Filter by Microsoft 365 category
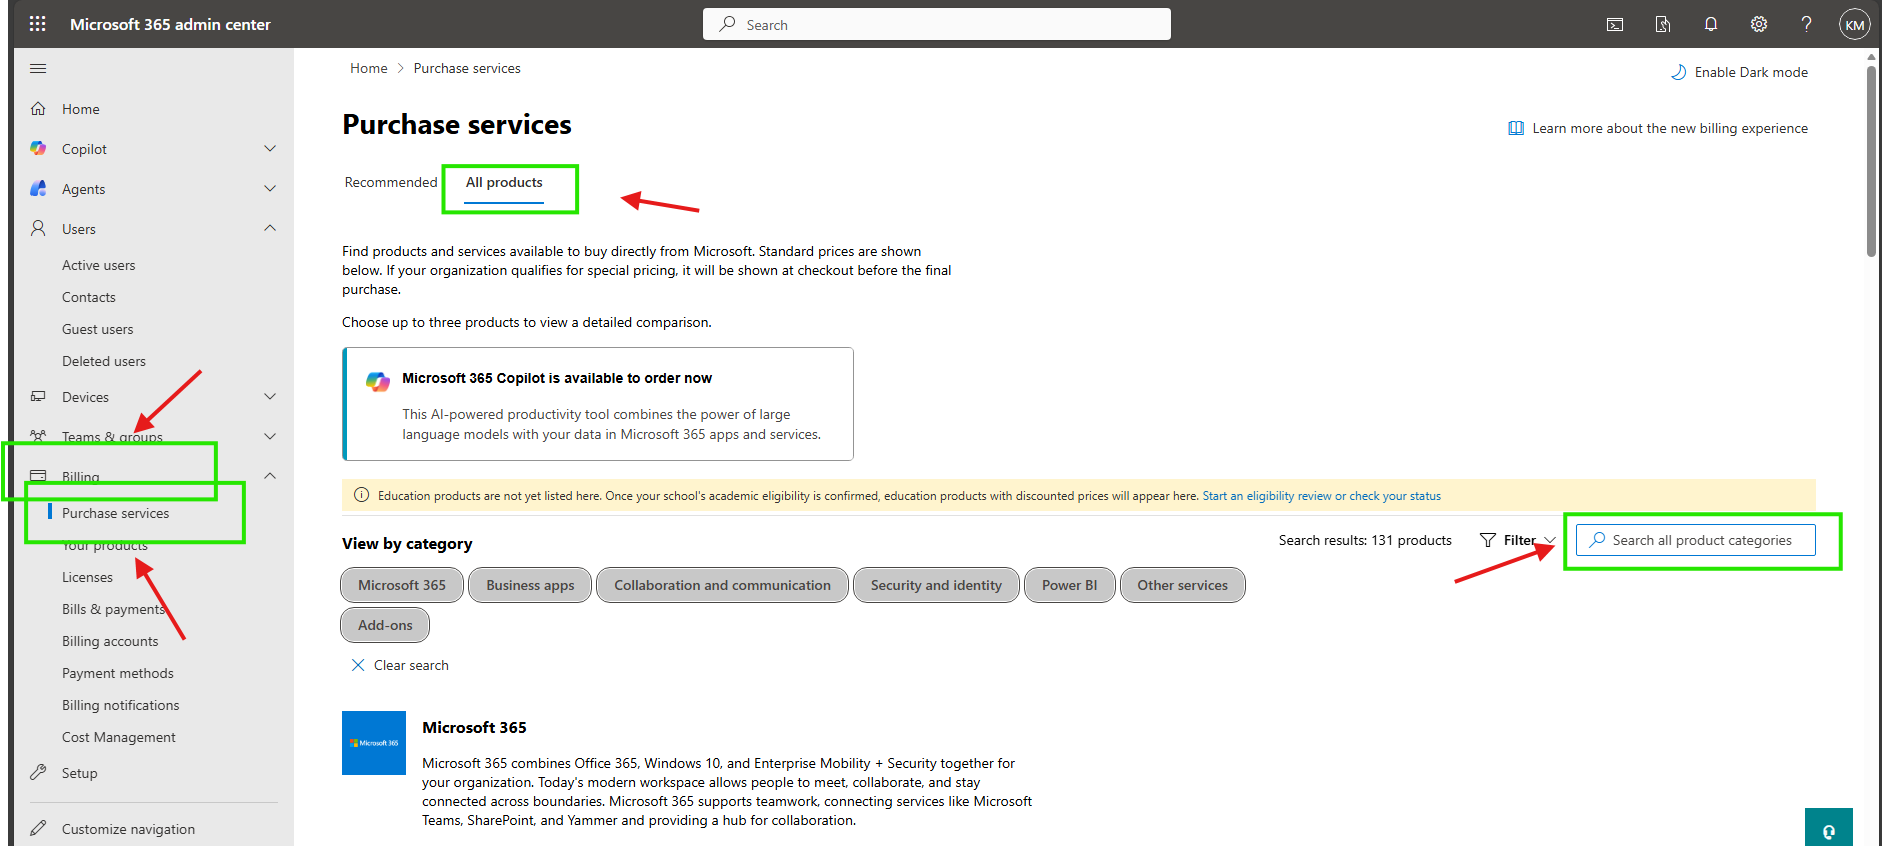This screenshot has height=846, width=1882. pyautogui.click(x=402, y=585)
